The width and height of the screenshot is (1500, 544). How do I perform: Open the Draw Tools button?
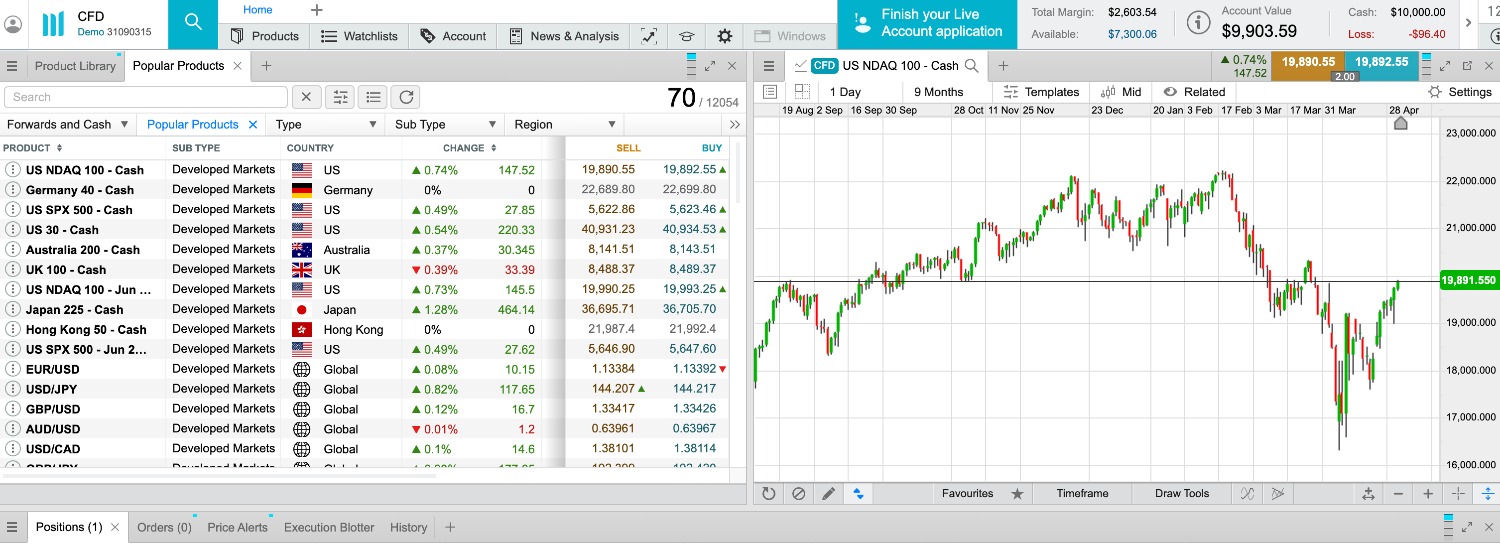point(1182,494)
